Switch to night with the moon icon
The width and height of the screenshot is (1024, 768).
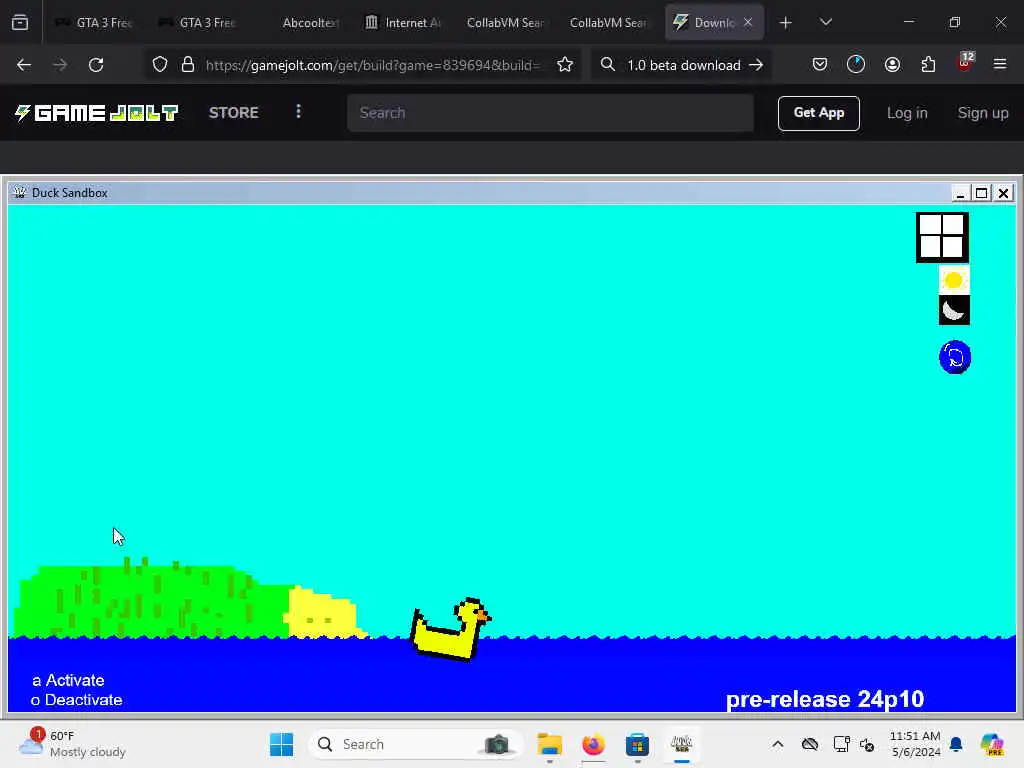coord(953,310)
